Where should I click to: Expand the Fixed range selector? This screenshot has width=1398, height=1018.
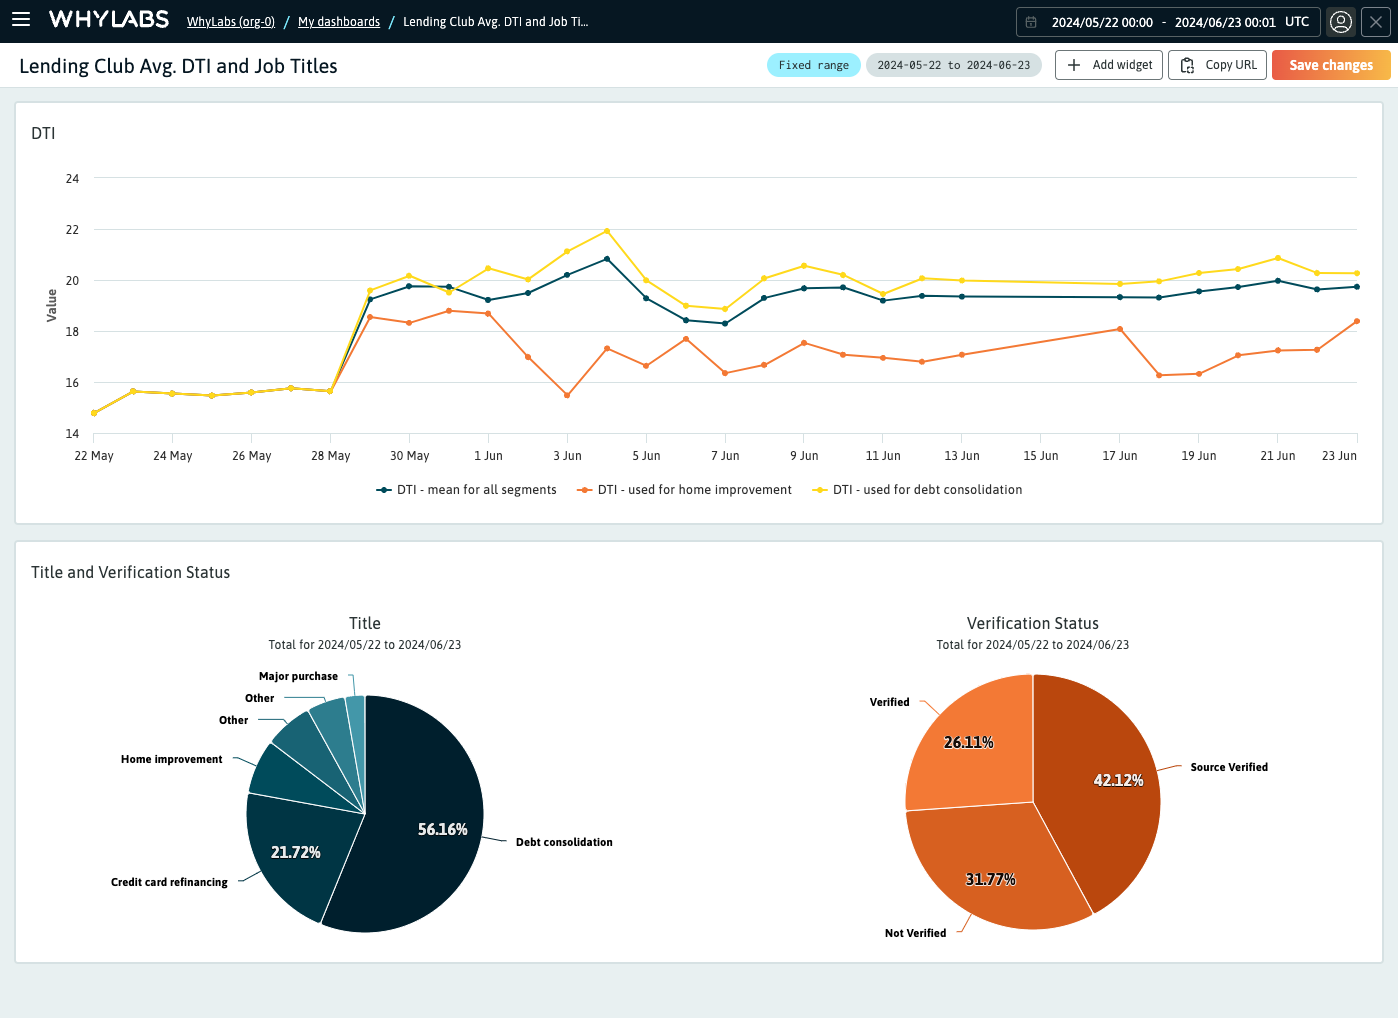(x=813, y=64)
